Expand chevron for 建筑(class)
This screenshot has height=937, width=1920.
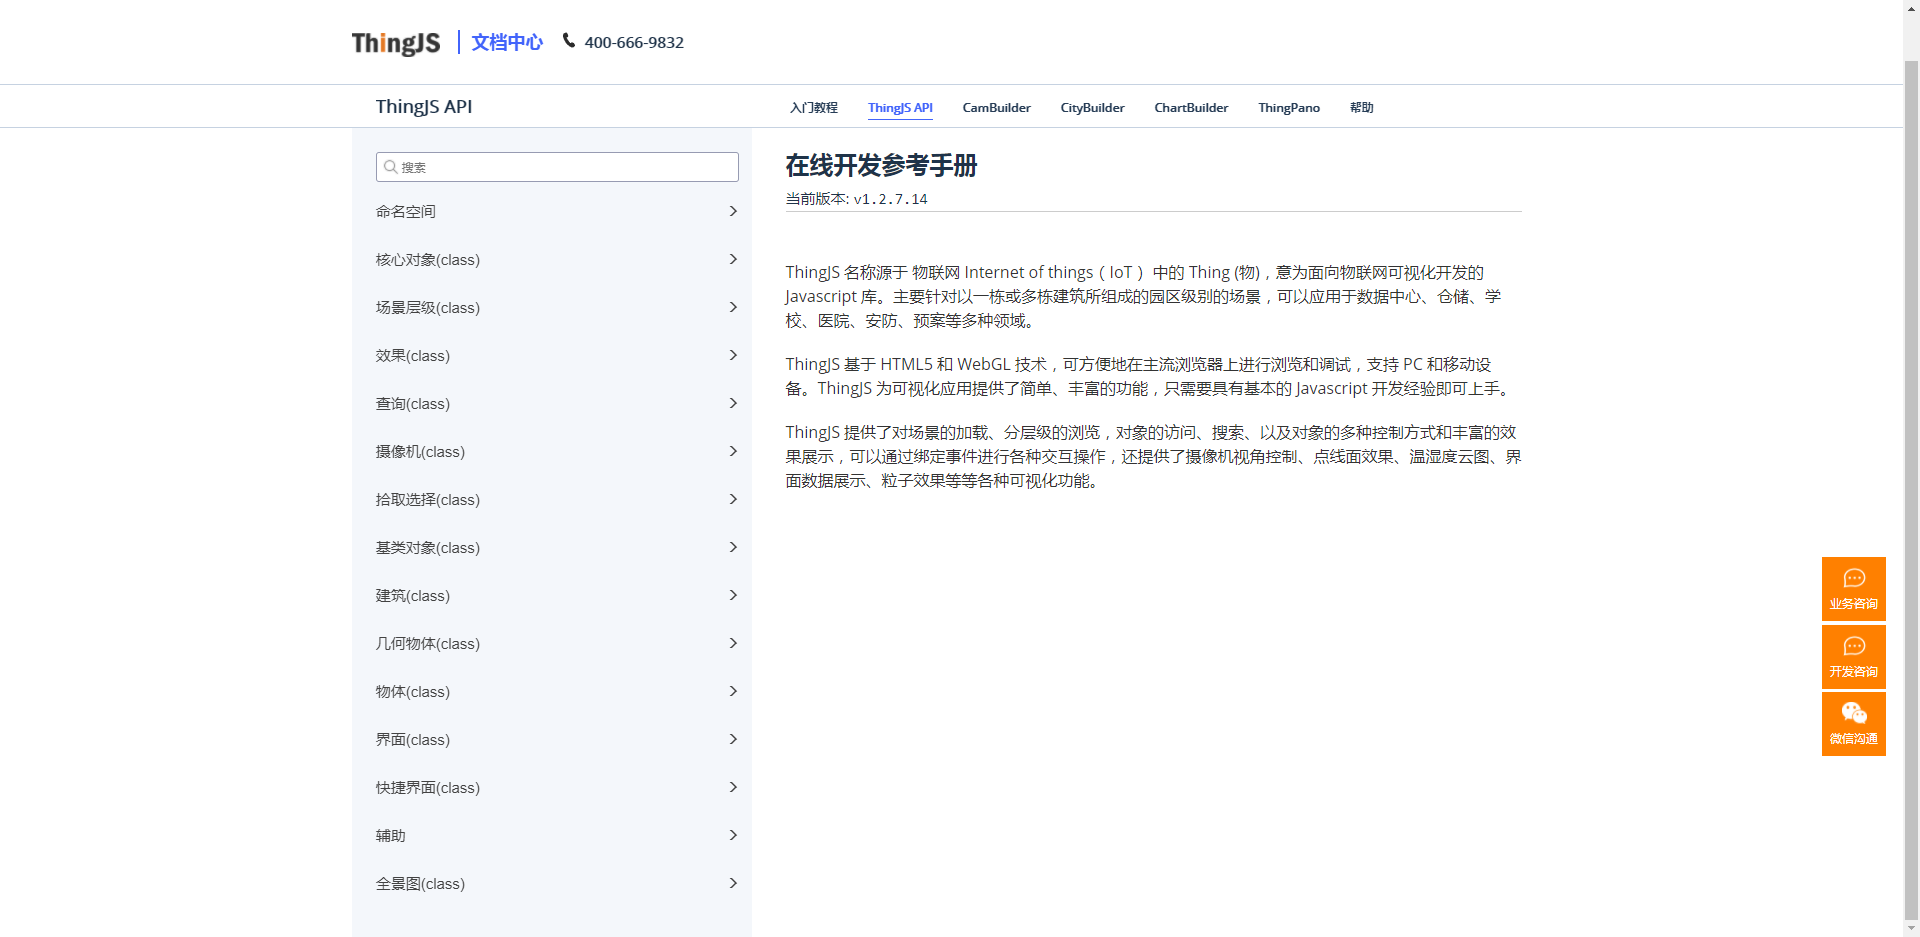click(x=733, y=595)
